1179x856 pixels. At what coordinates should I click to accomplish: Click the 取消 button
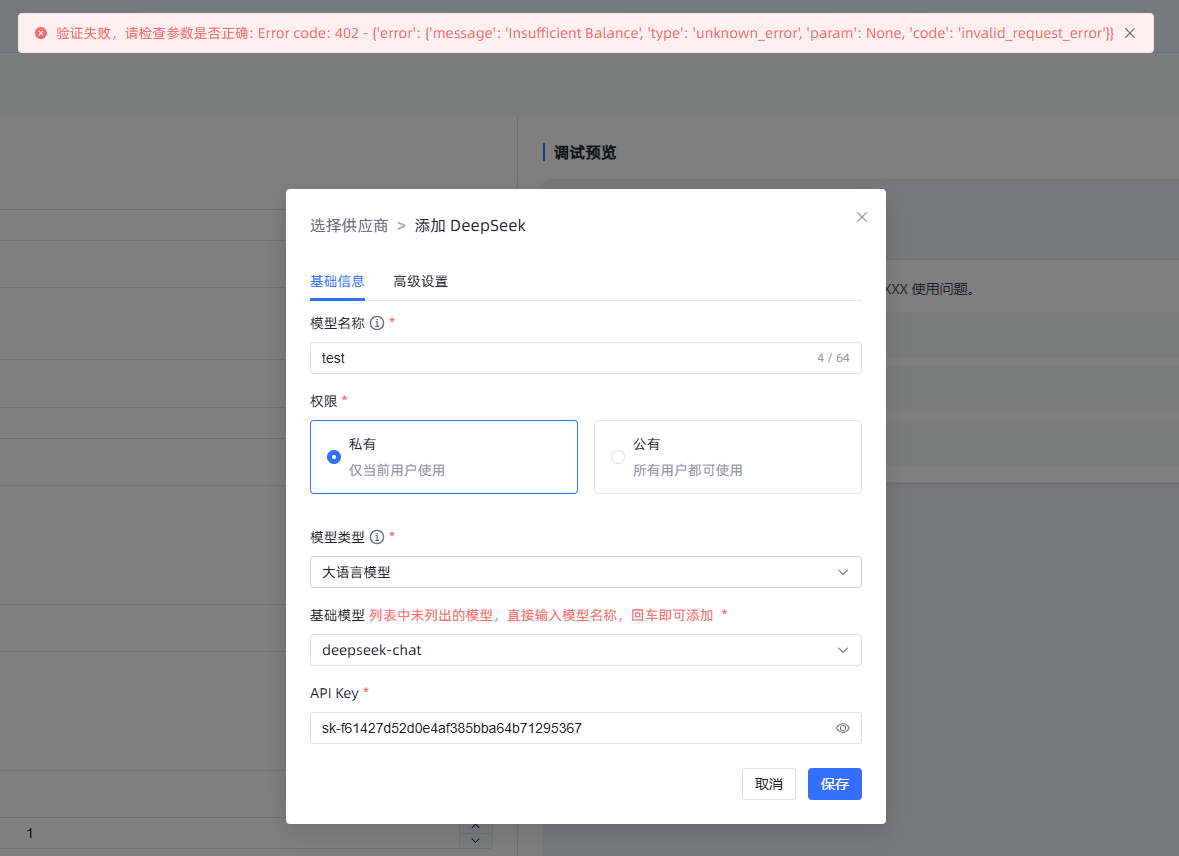[x=768, y=784]
